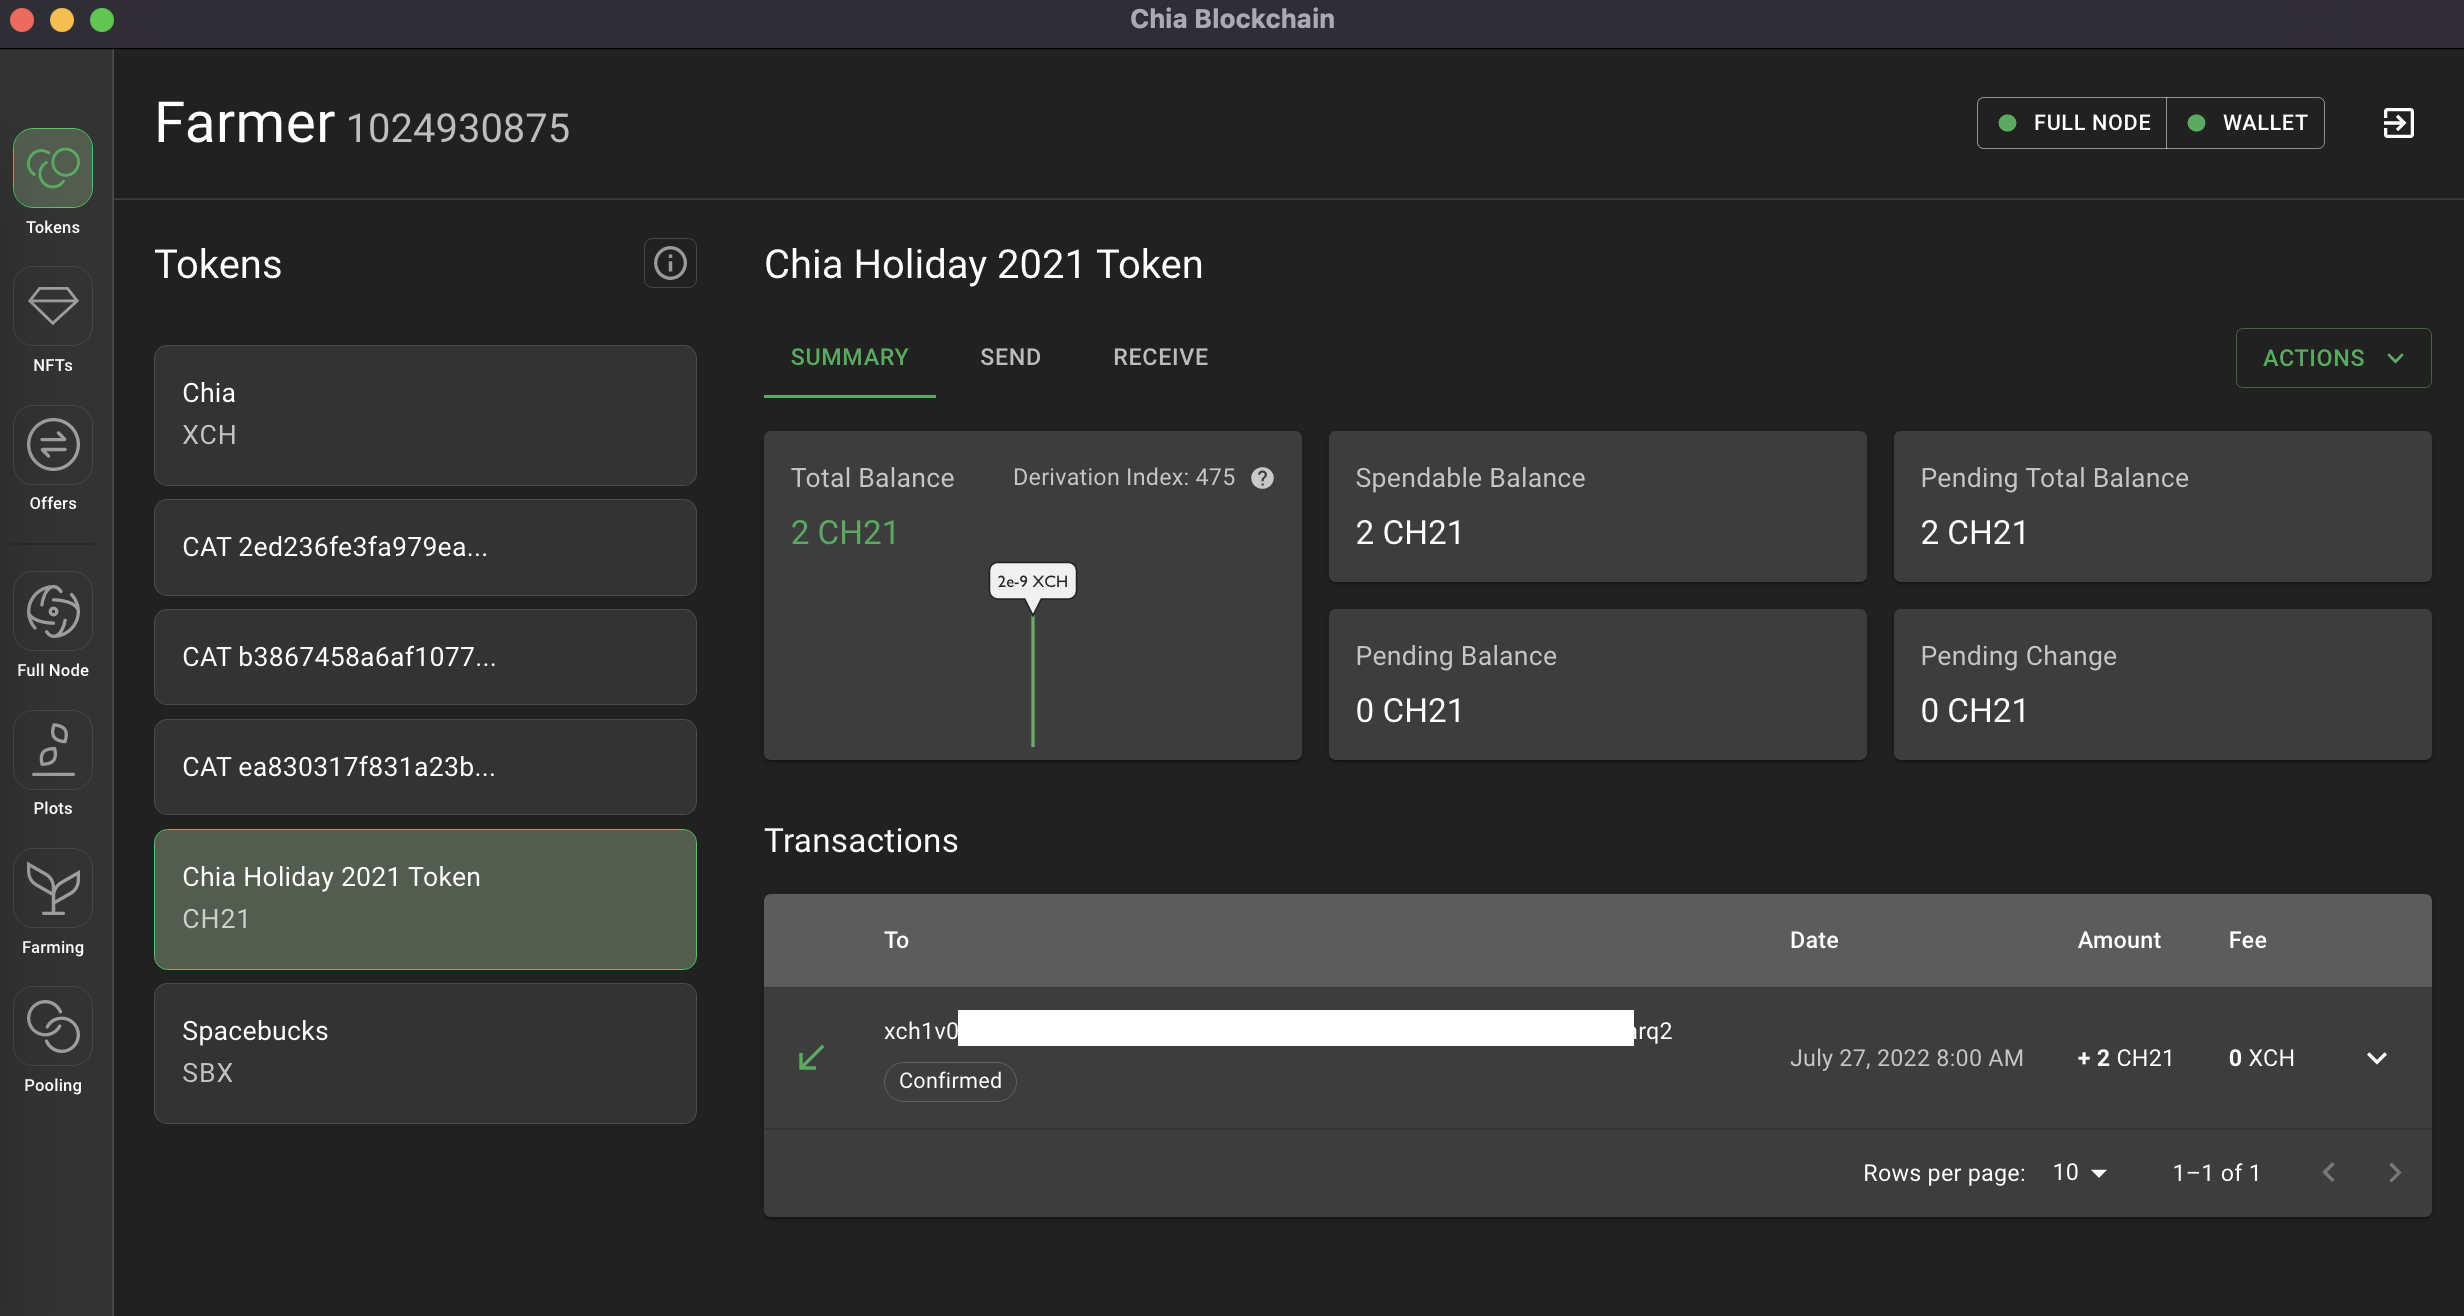Open the ACTIONS dropdown menu
The width and height of the screenshot is (2464, 1316).
tap(2332, 358)
